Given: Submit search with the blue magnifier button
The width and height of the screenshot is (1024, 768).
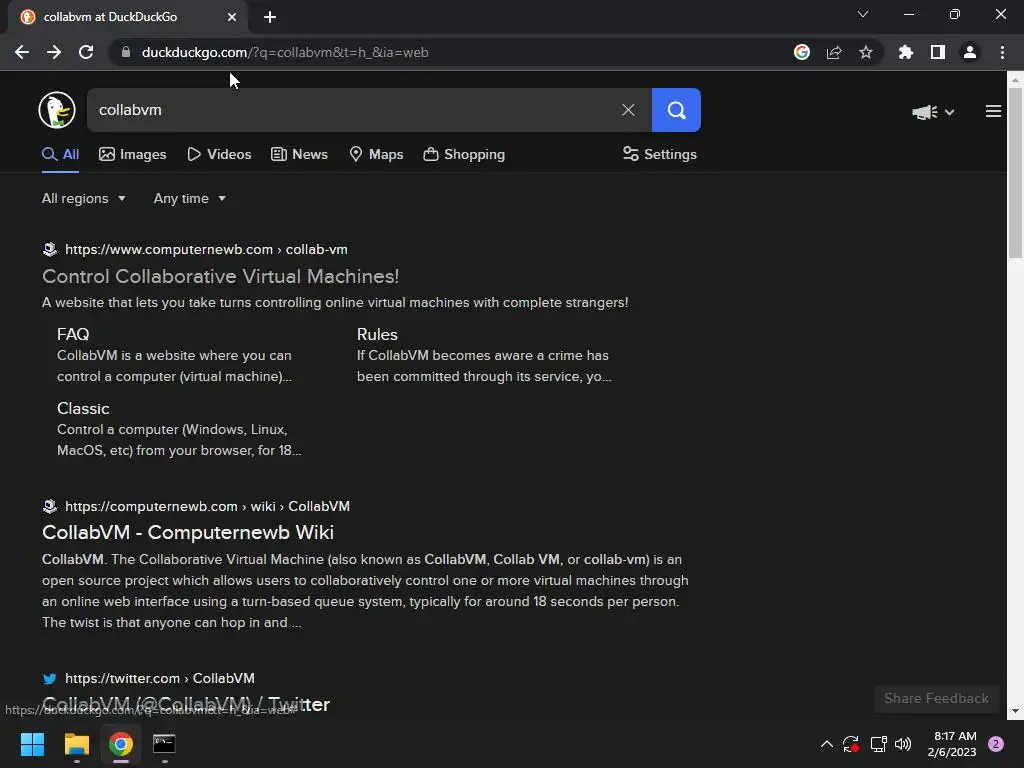Looking at the screenshot, I should click(677, 110).
